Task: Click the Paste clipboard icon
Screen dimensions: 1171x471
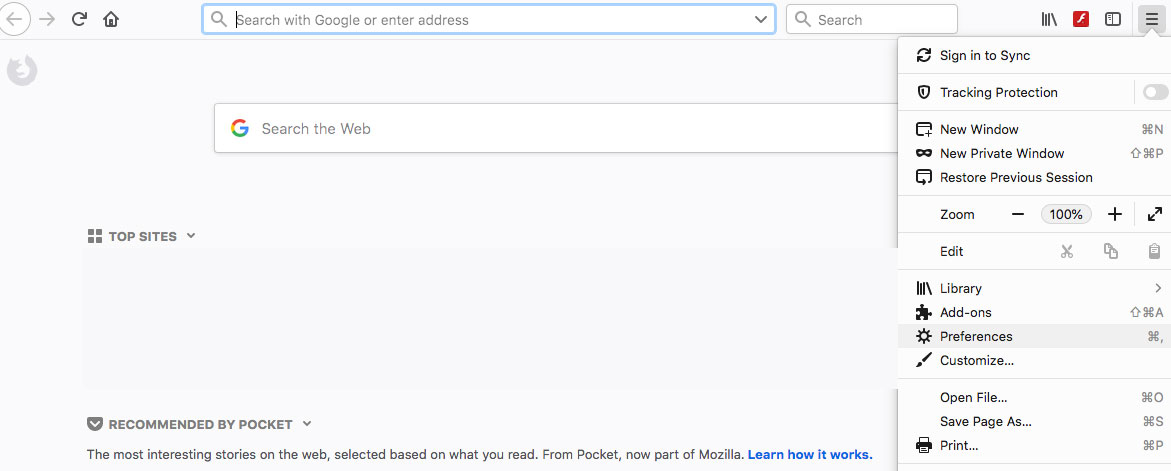Action: pyautogui.click(x=1155, y=252)
